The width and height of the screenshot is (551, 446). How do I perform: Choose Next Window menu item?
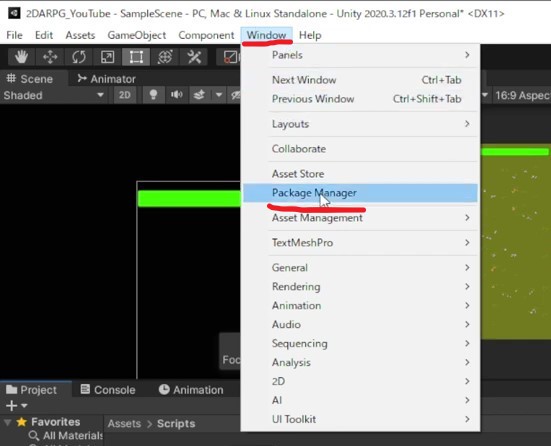click(360, 80)
